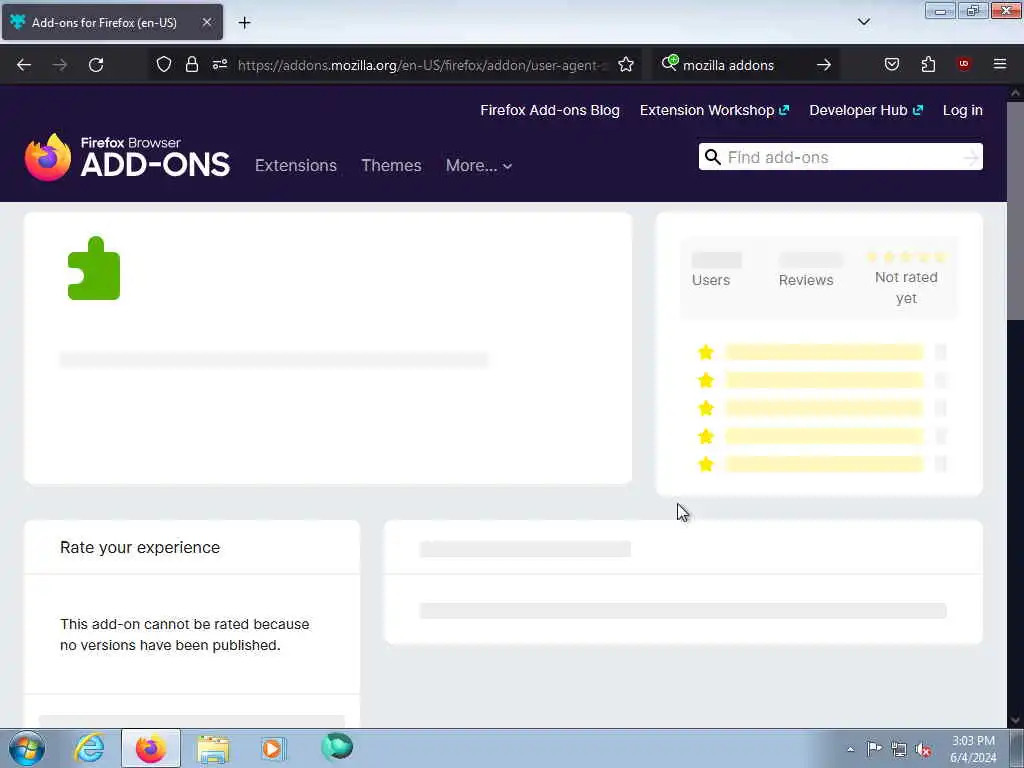1024x768 pixels.
Task: Click the middle rating distribution bar
Action: (824, 408)
